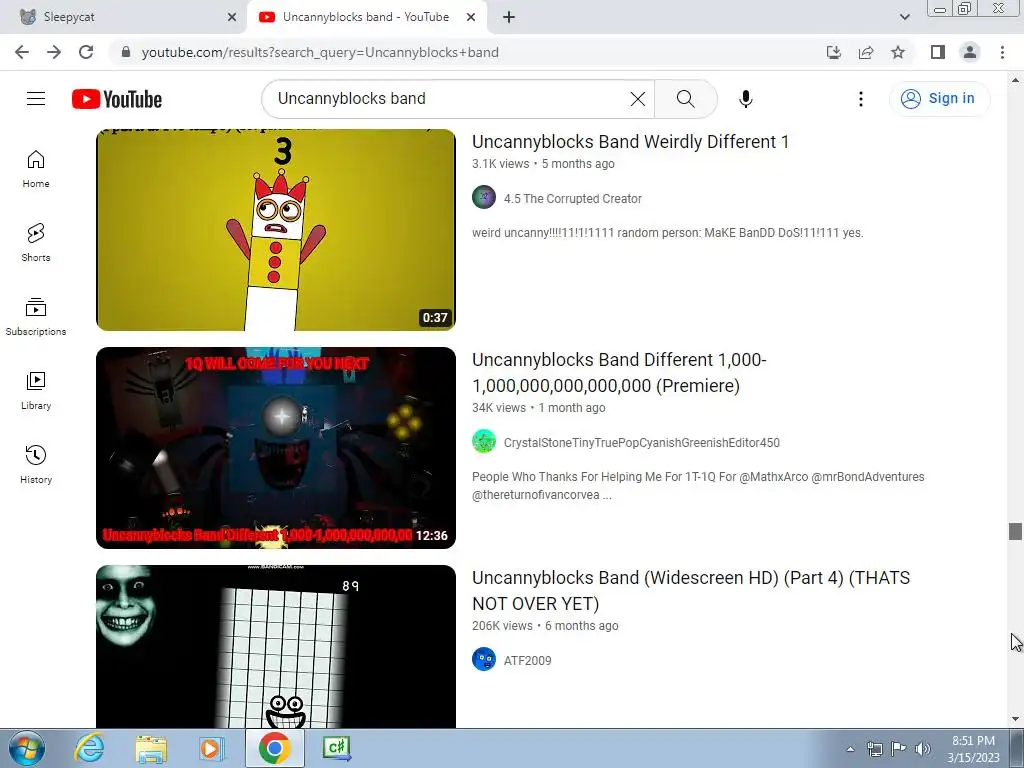The width and height of the screenshot is (1024, 768).
Task: Open Chrome three-dot menu
Action: click(1002, 52)
